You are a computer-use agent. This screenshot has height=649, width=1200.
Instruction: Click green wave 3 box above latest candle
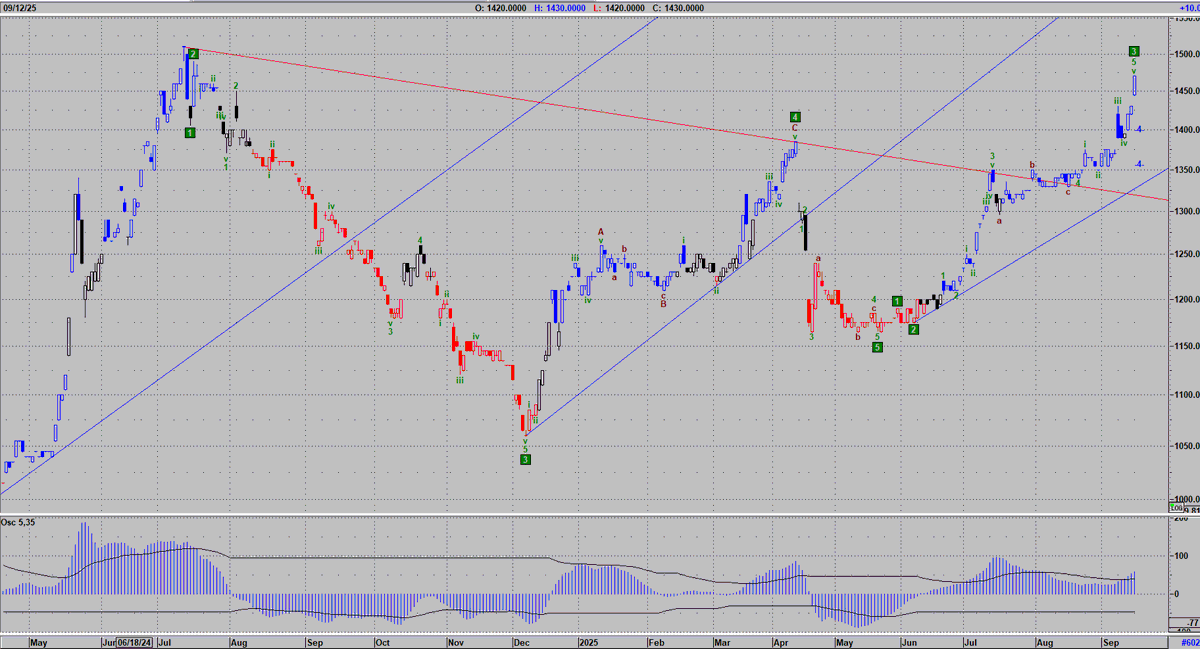coord(1134,50)
